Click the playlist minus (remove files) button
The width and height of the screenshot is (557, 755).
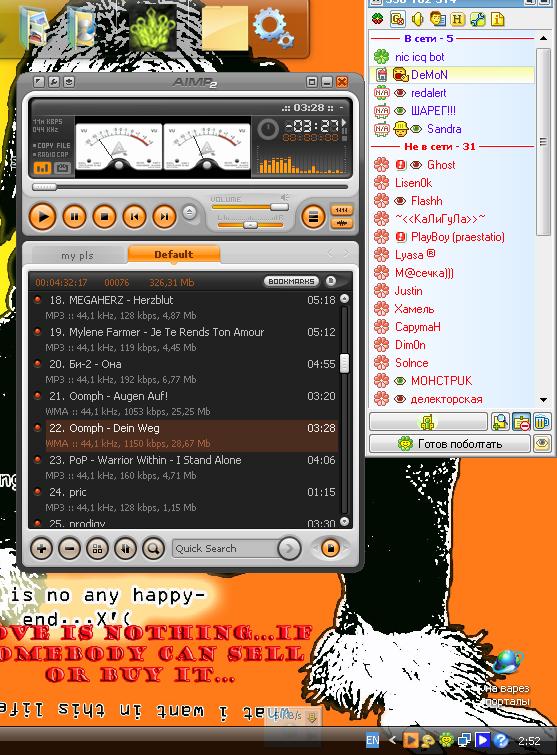tap(69, 548)
